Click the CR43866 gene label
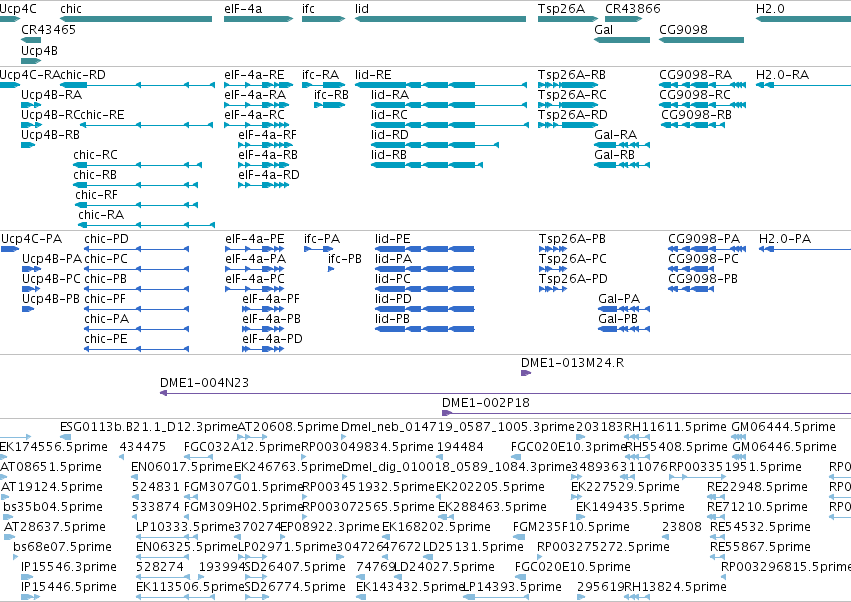Screen dimensions: 851x602 pos(633,9)
